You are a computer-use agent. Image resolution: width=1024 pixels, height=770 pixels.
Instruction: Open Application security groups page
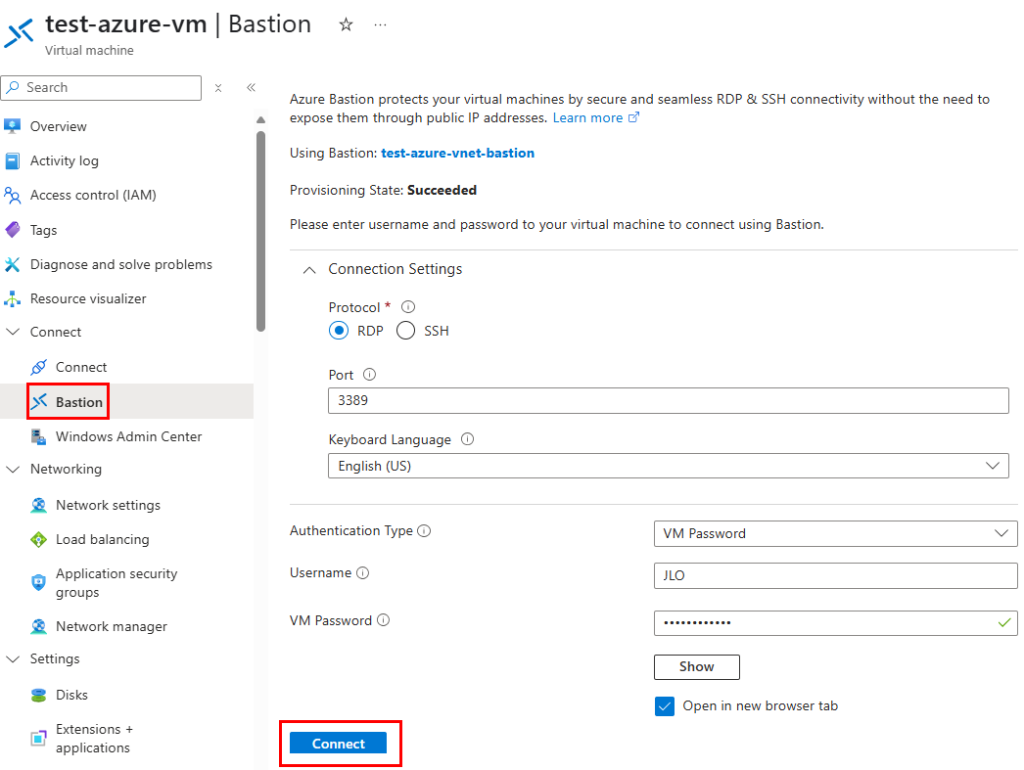(116, 583)
